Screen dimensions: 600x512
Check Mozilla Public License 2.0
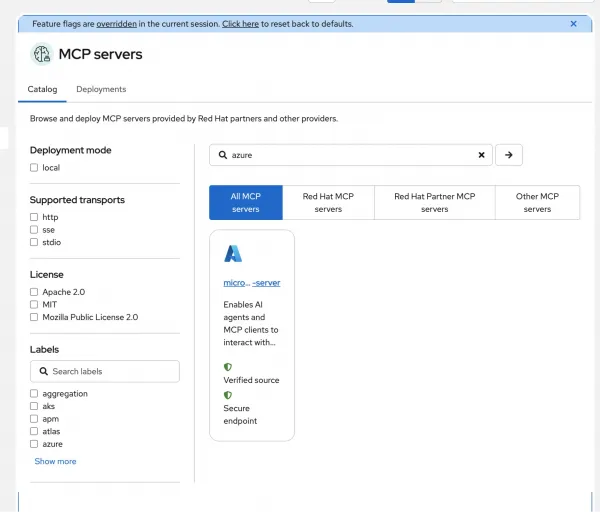point(34,317)
